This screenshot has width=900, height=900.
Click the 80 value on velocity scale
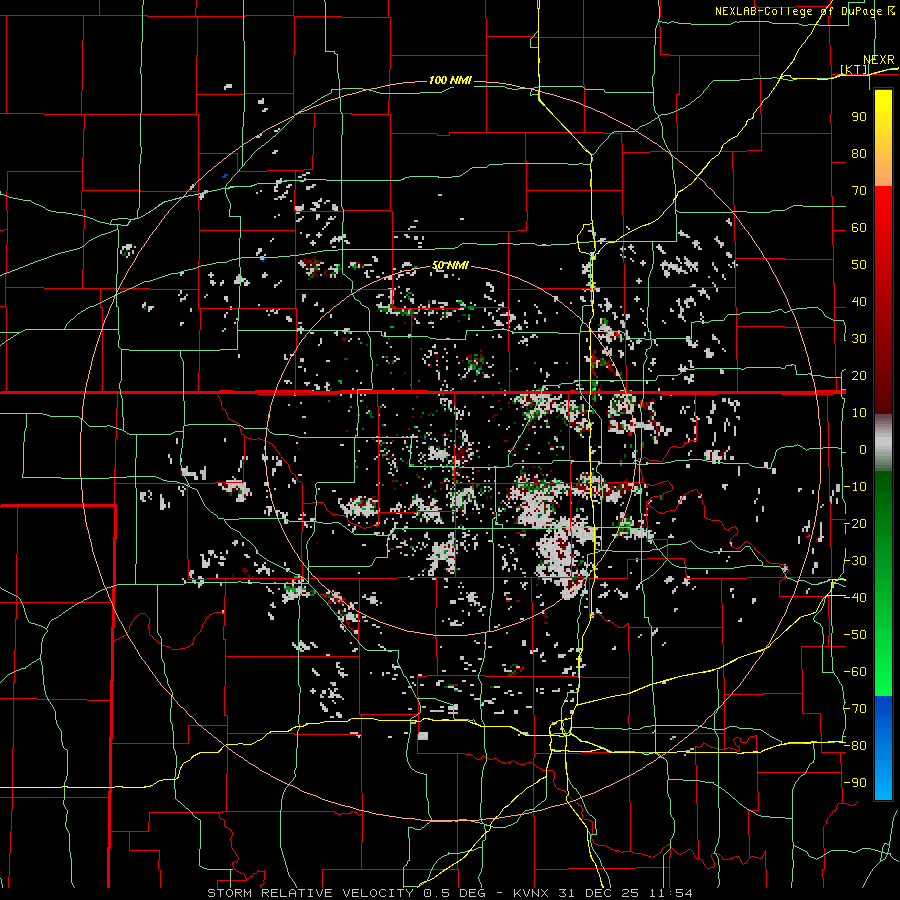(x=859, y=153)
